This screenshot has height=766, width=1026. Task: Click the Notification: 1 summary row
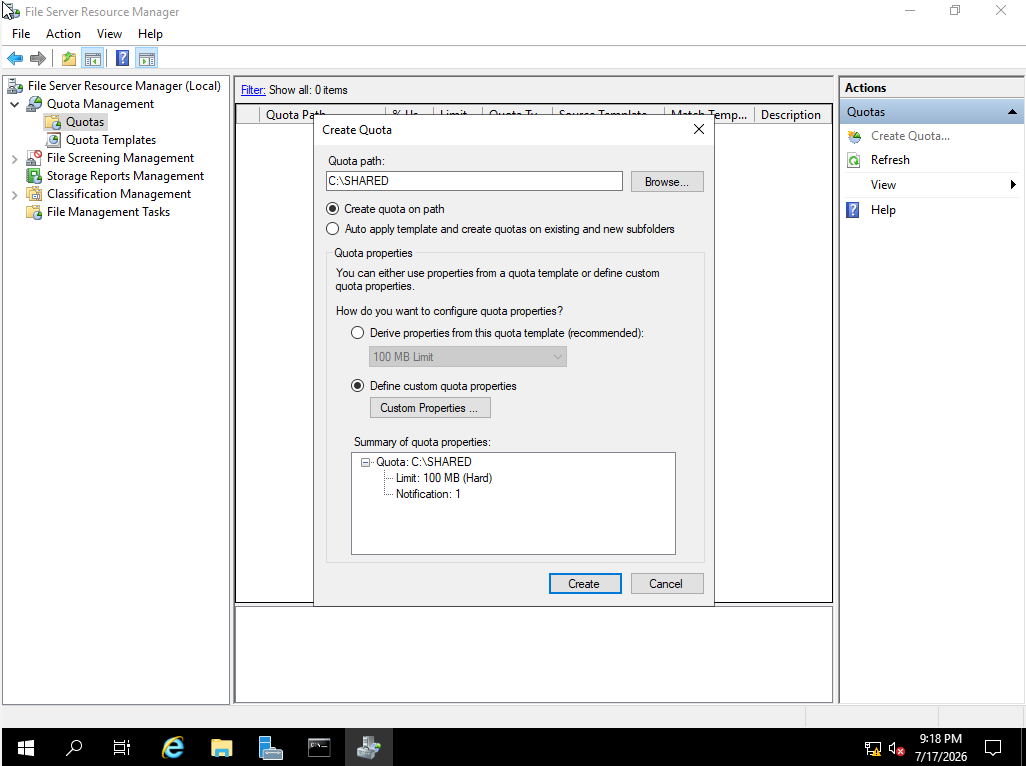428,494
